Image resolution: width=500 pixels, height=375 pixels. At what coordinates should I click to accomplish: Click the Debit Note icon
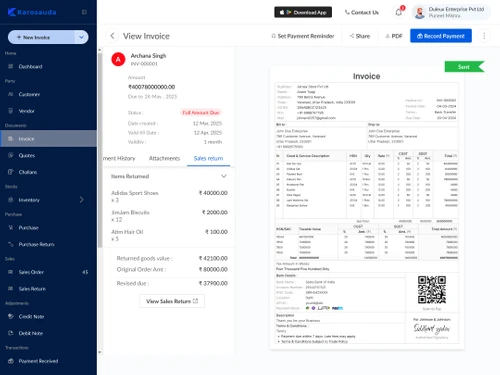tap(11, 333)
